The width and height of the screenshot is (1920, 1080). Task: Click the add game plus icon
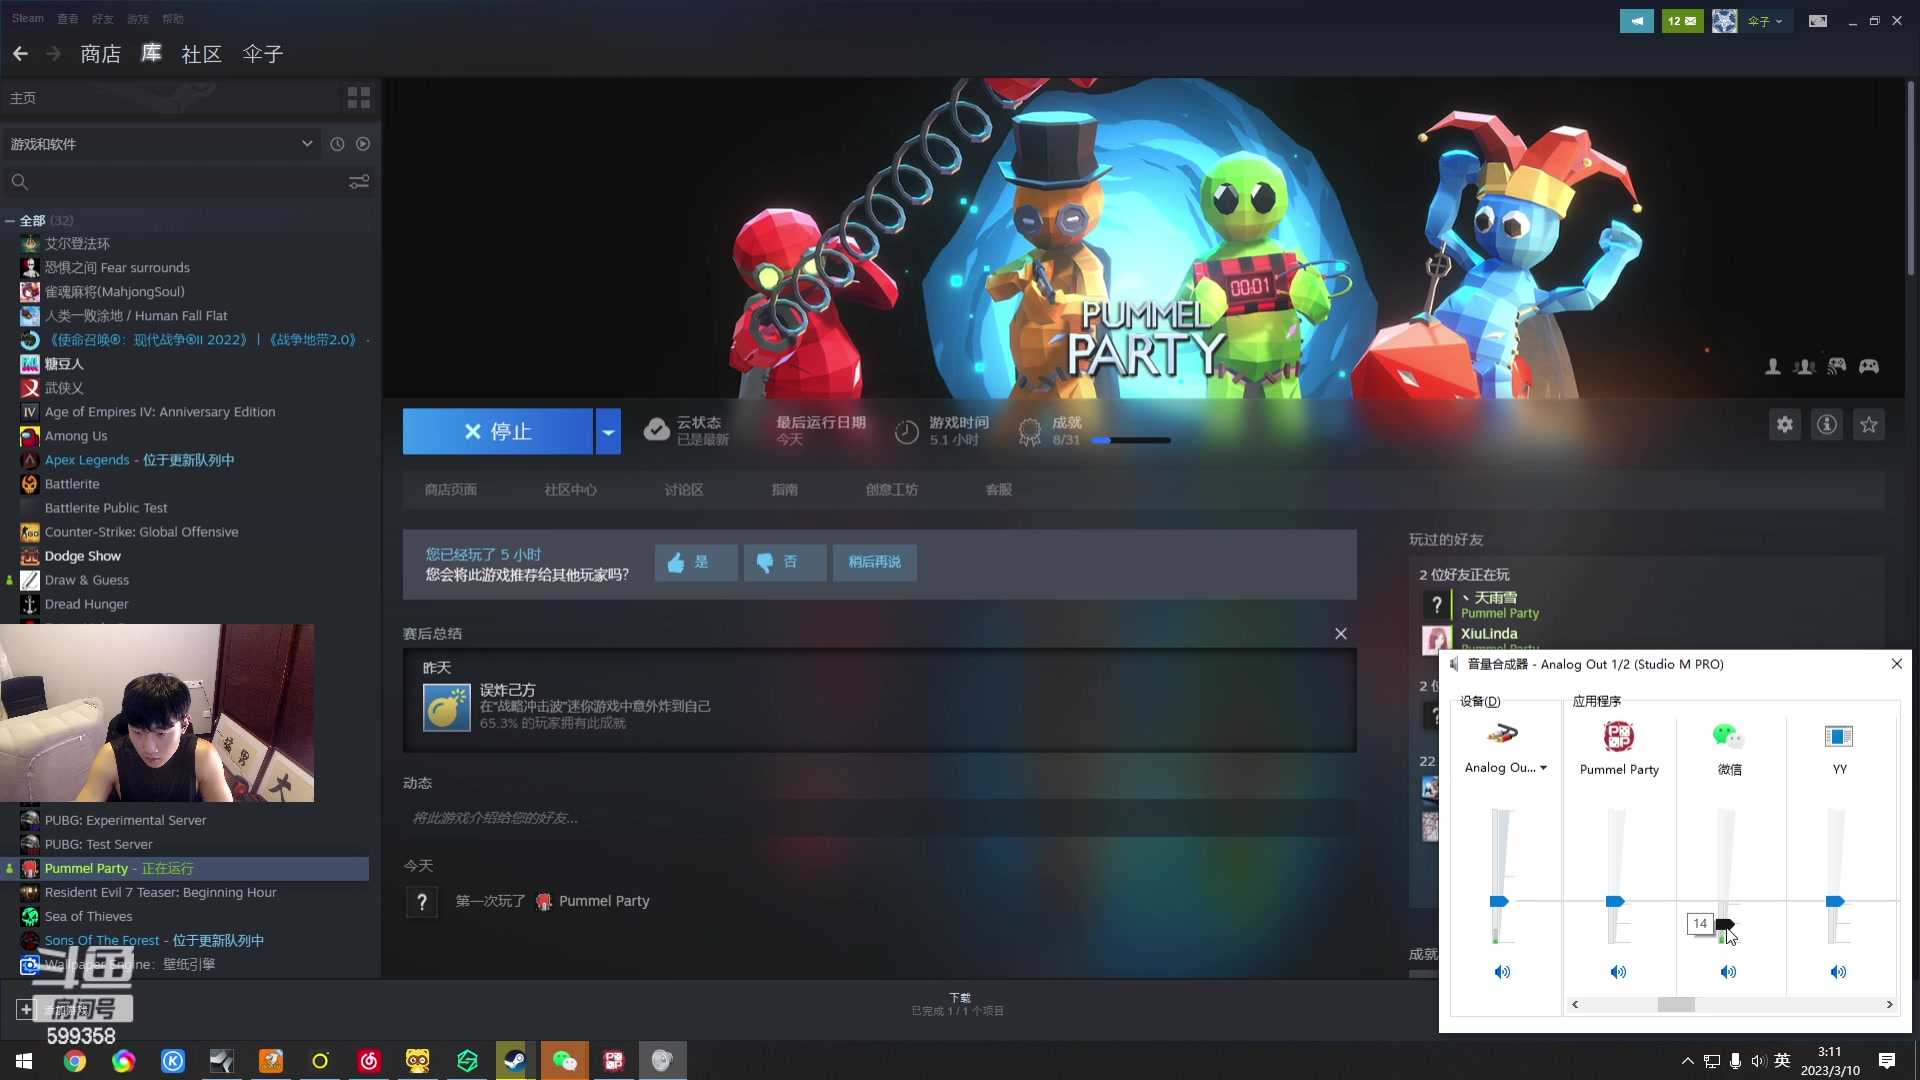(x=25, y=1009)
